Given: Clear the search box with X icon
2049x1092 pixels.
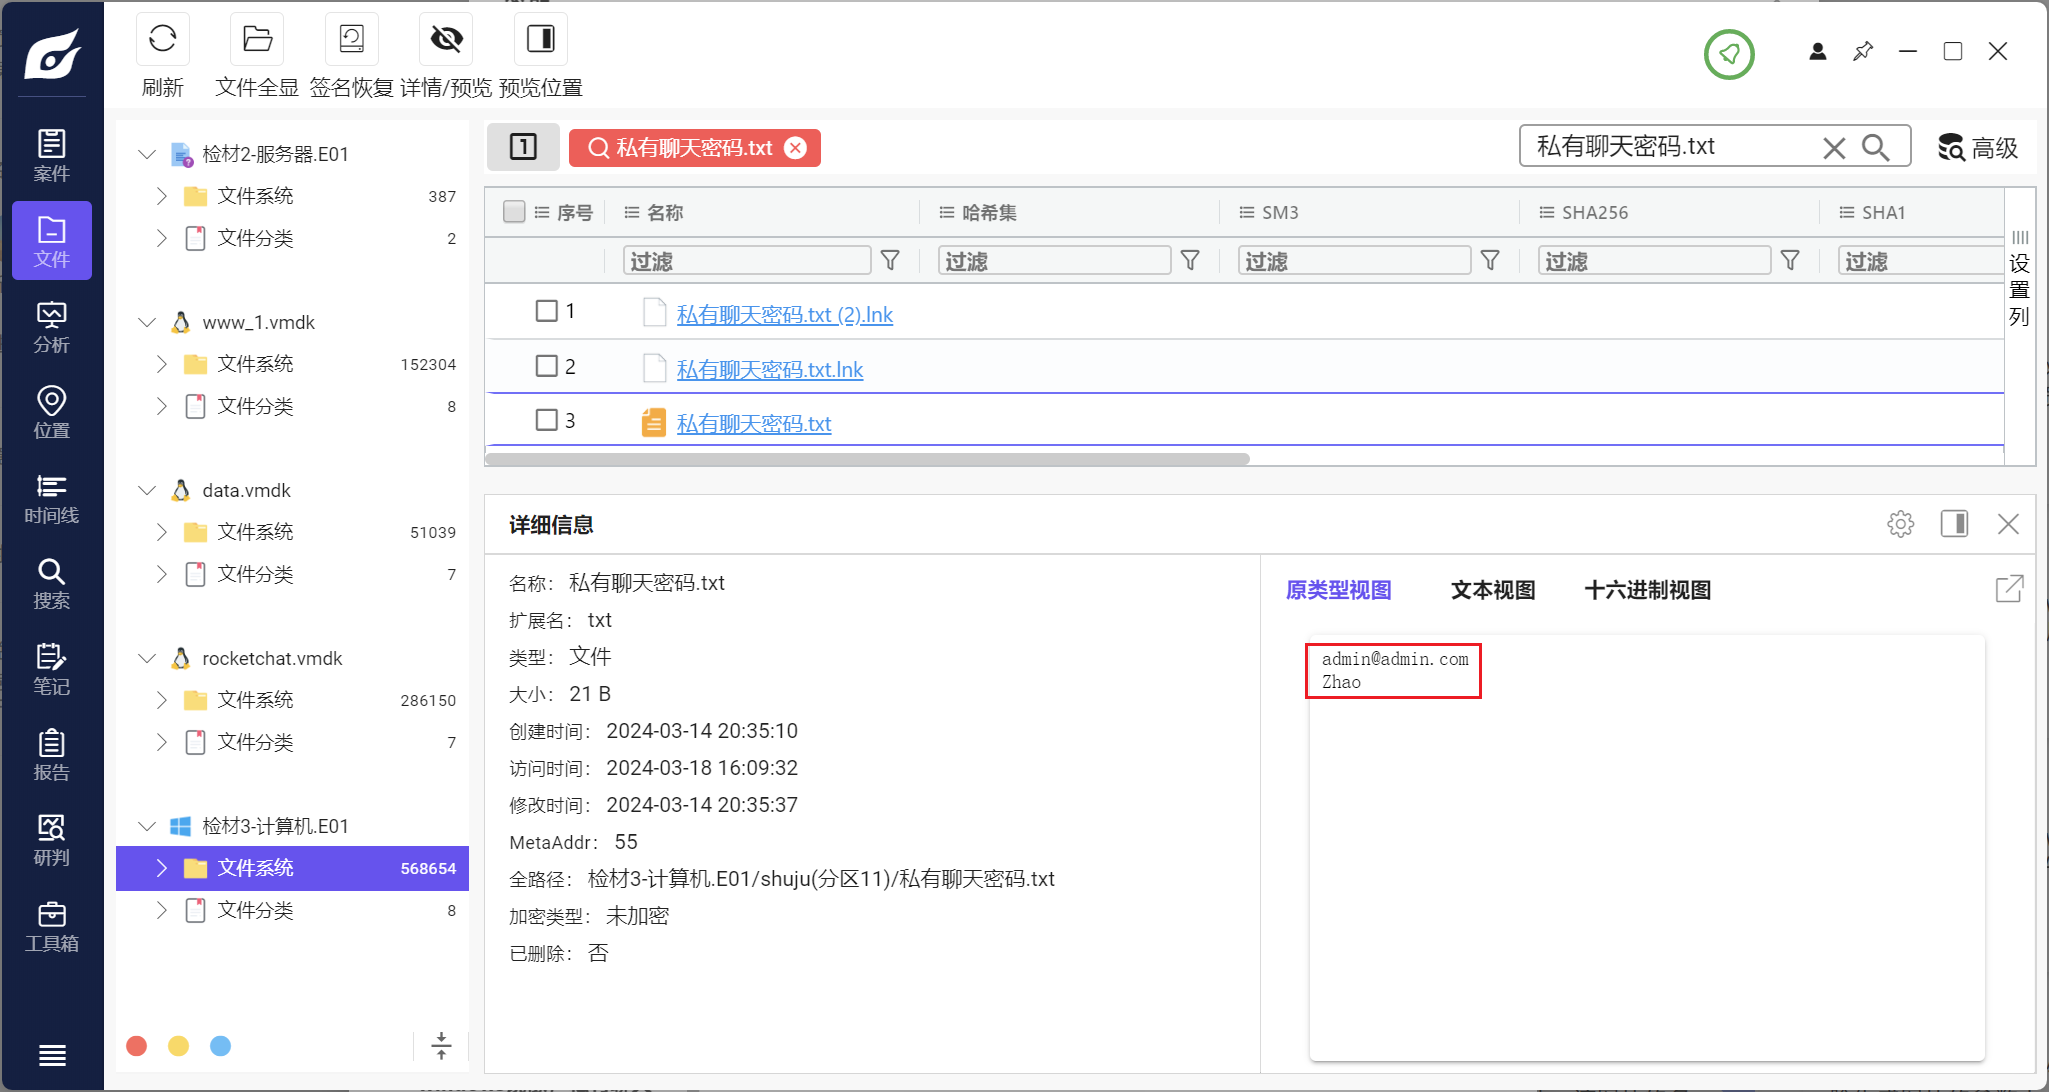Looking at the screenshot, I should pos(1834,148).
